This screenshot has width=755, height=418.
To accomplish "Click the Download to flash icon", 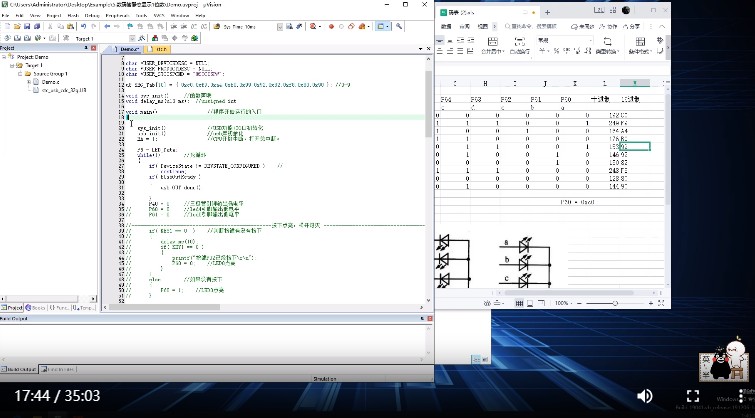I will pos(65,38).
